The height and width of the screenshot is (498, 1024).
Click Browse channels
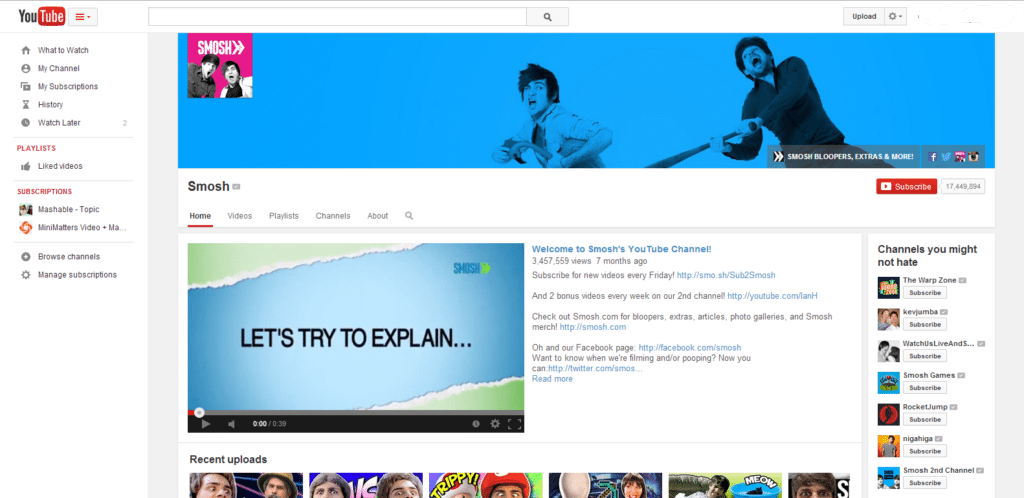(x=69, y=257)
